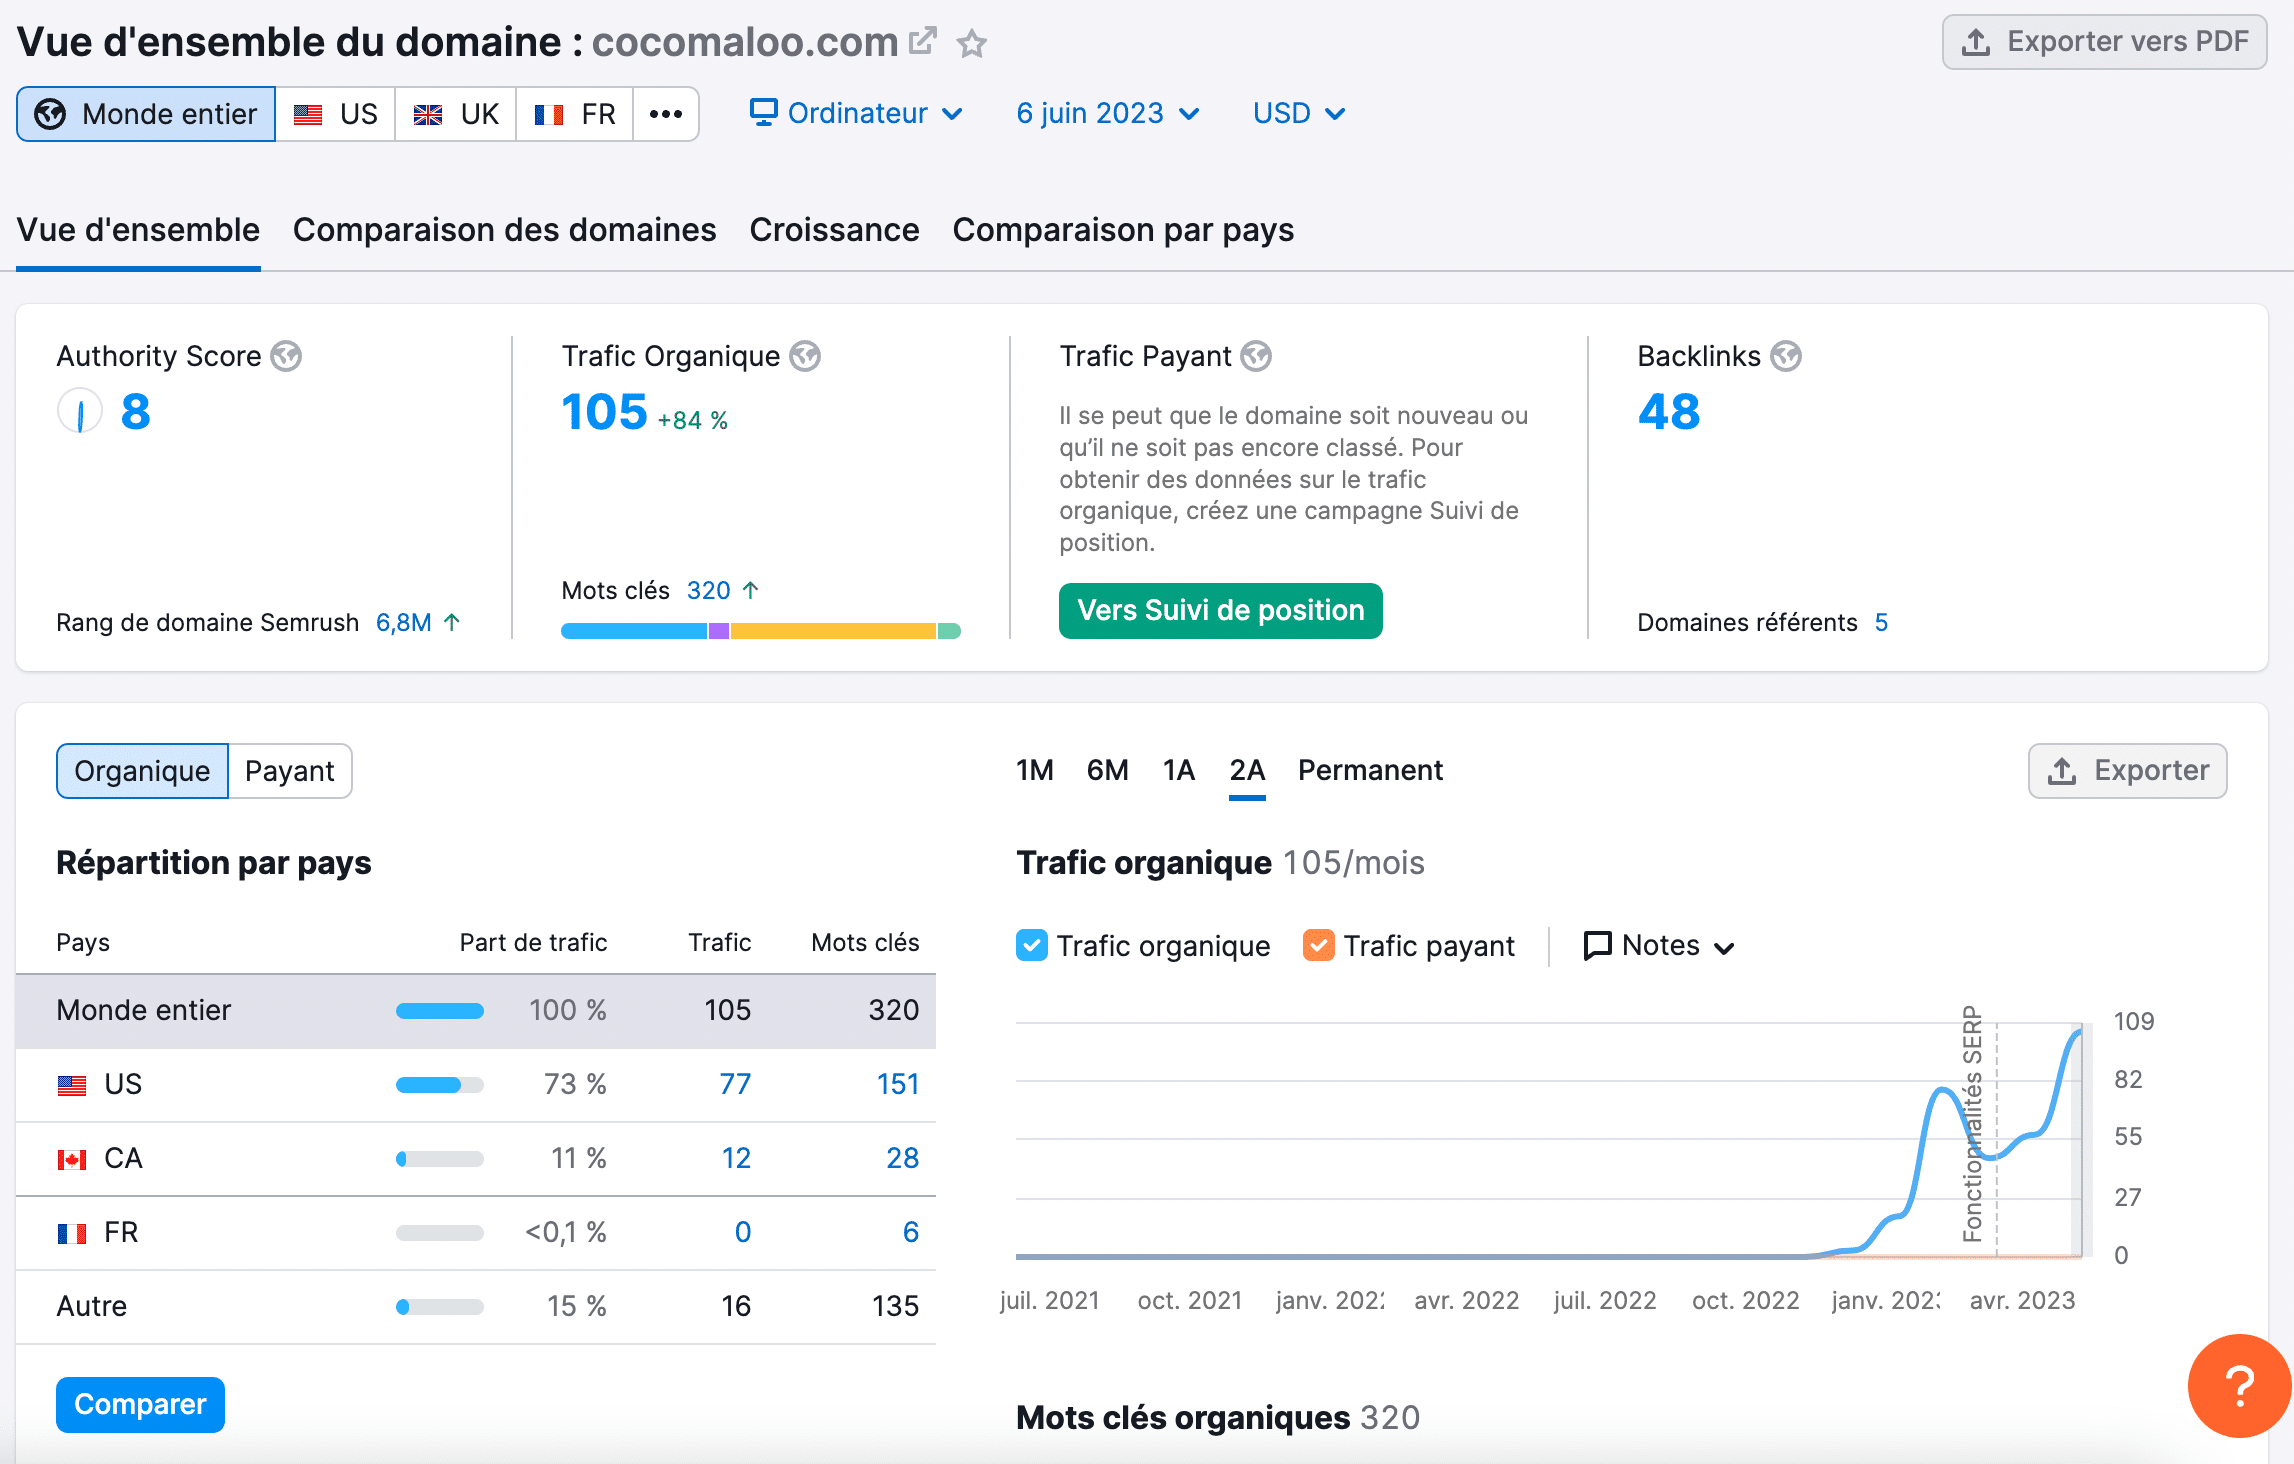Click globe icon beside Trafic Payant
The height and width of the screenshot is (1464, 2294).
(1256, 356)
